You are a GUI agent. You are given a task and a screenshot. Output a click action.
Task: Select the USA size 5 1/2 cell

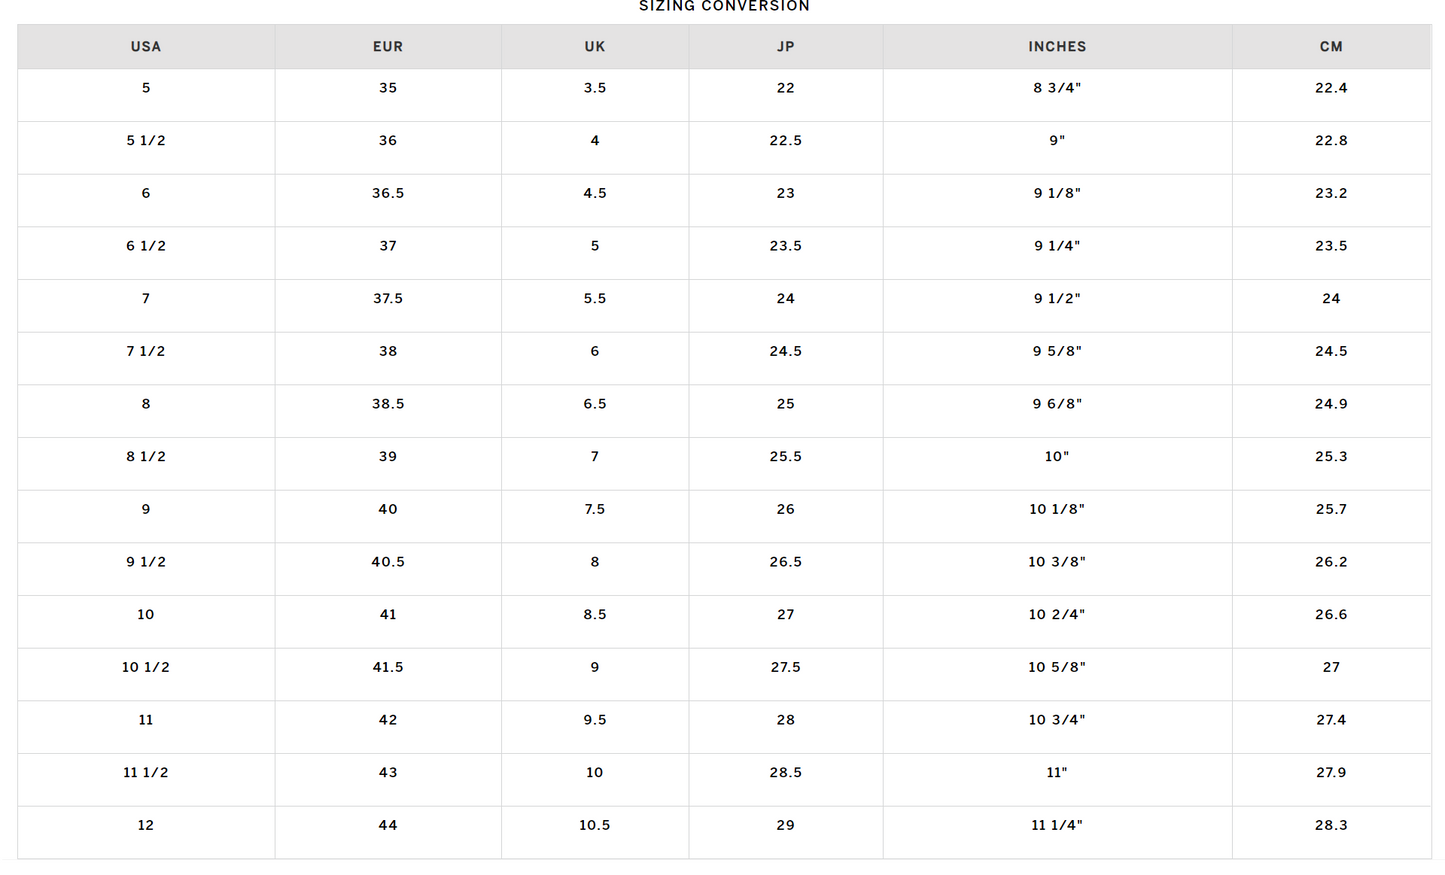146,141
